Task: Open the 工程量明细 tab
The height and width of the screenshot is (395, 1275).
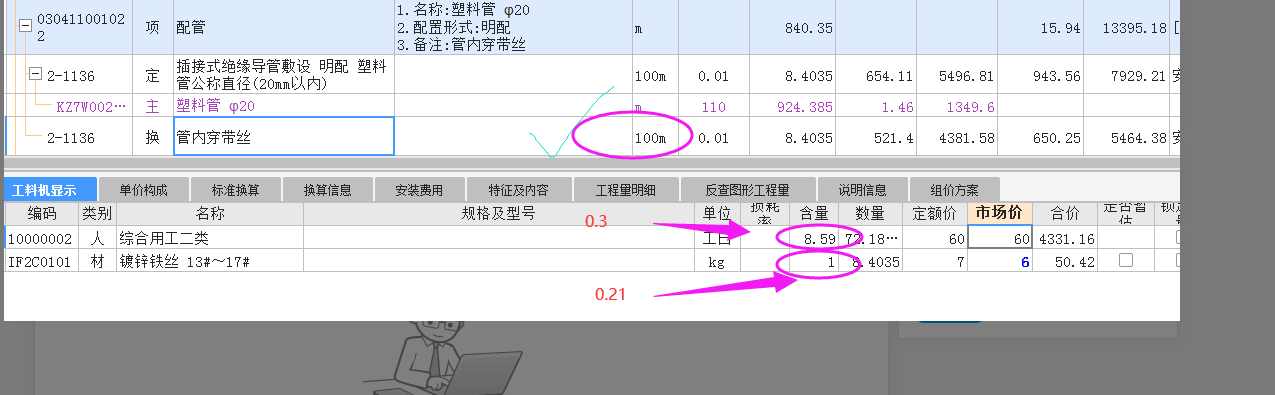Action: click(625, 189)
